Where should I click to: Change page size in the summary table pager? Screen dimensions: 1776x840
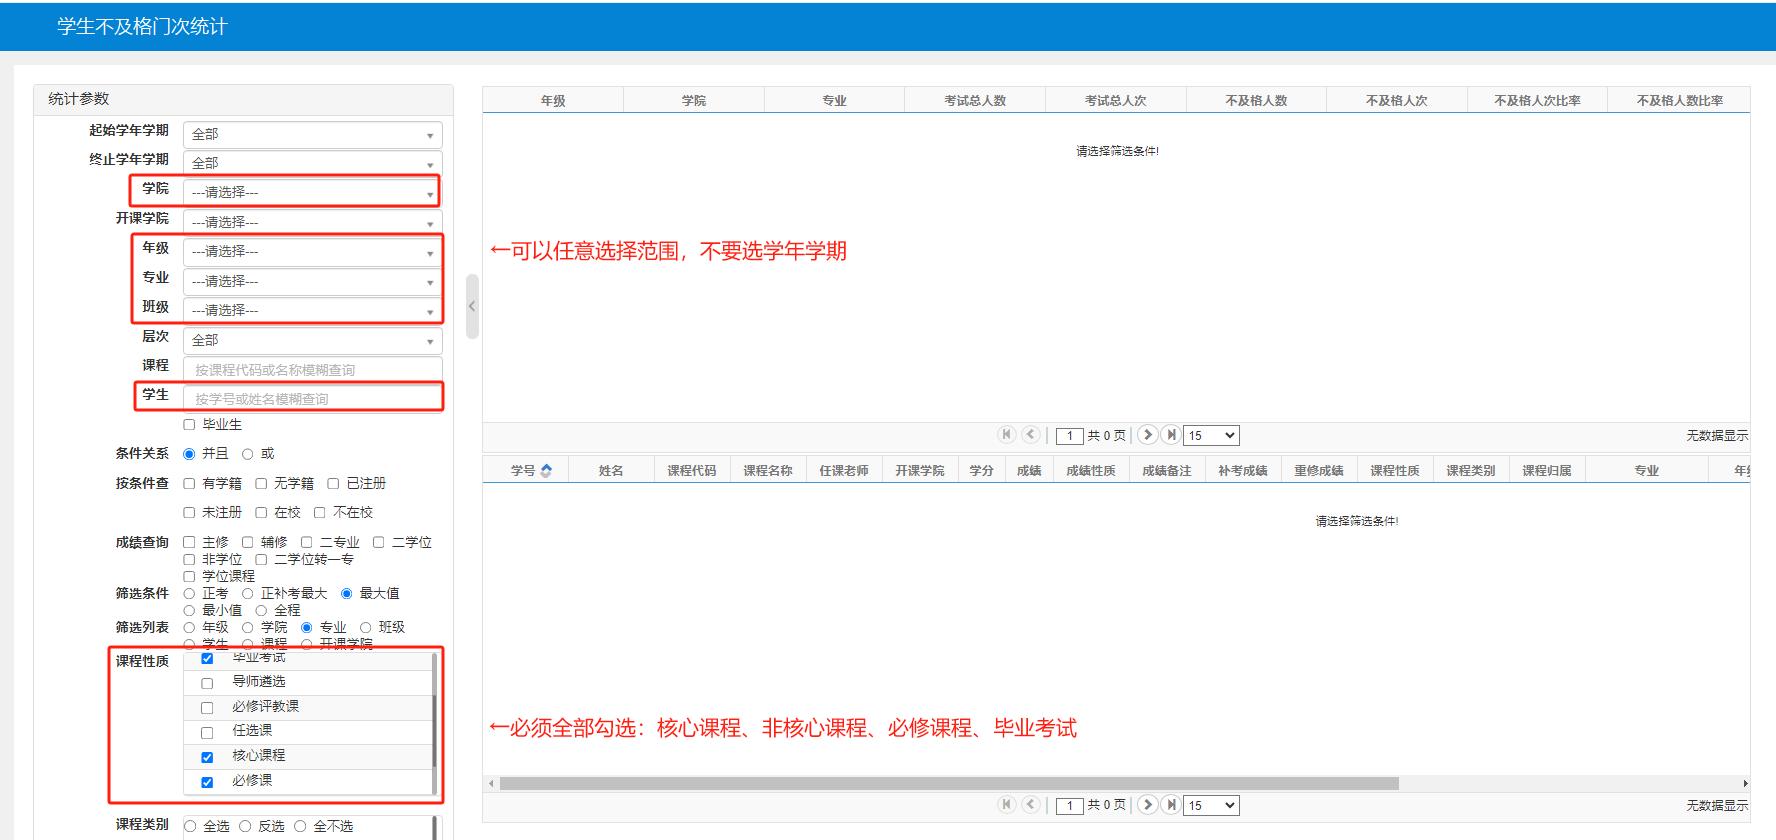[1211, 436]
